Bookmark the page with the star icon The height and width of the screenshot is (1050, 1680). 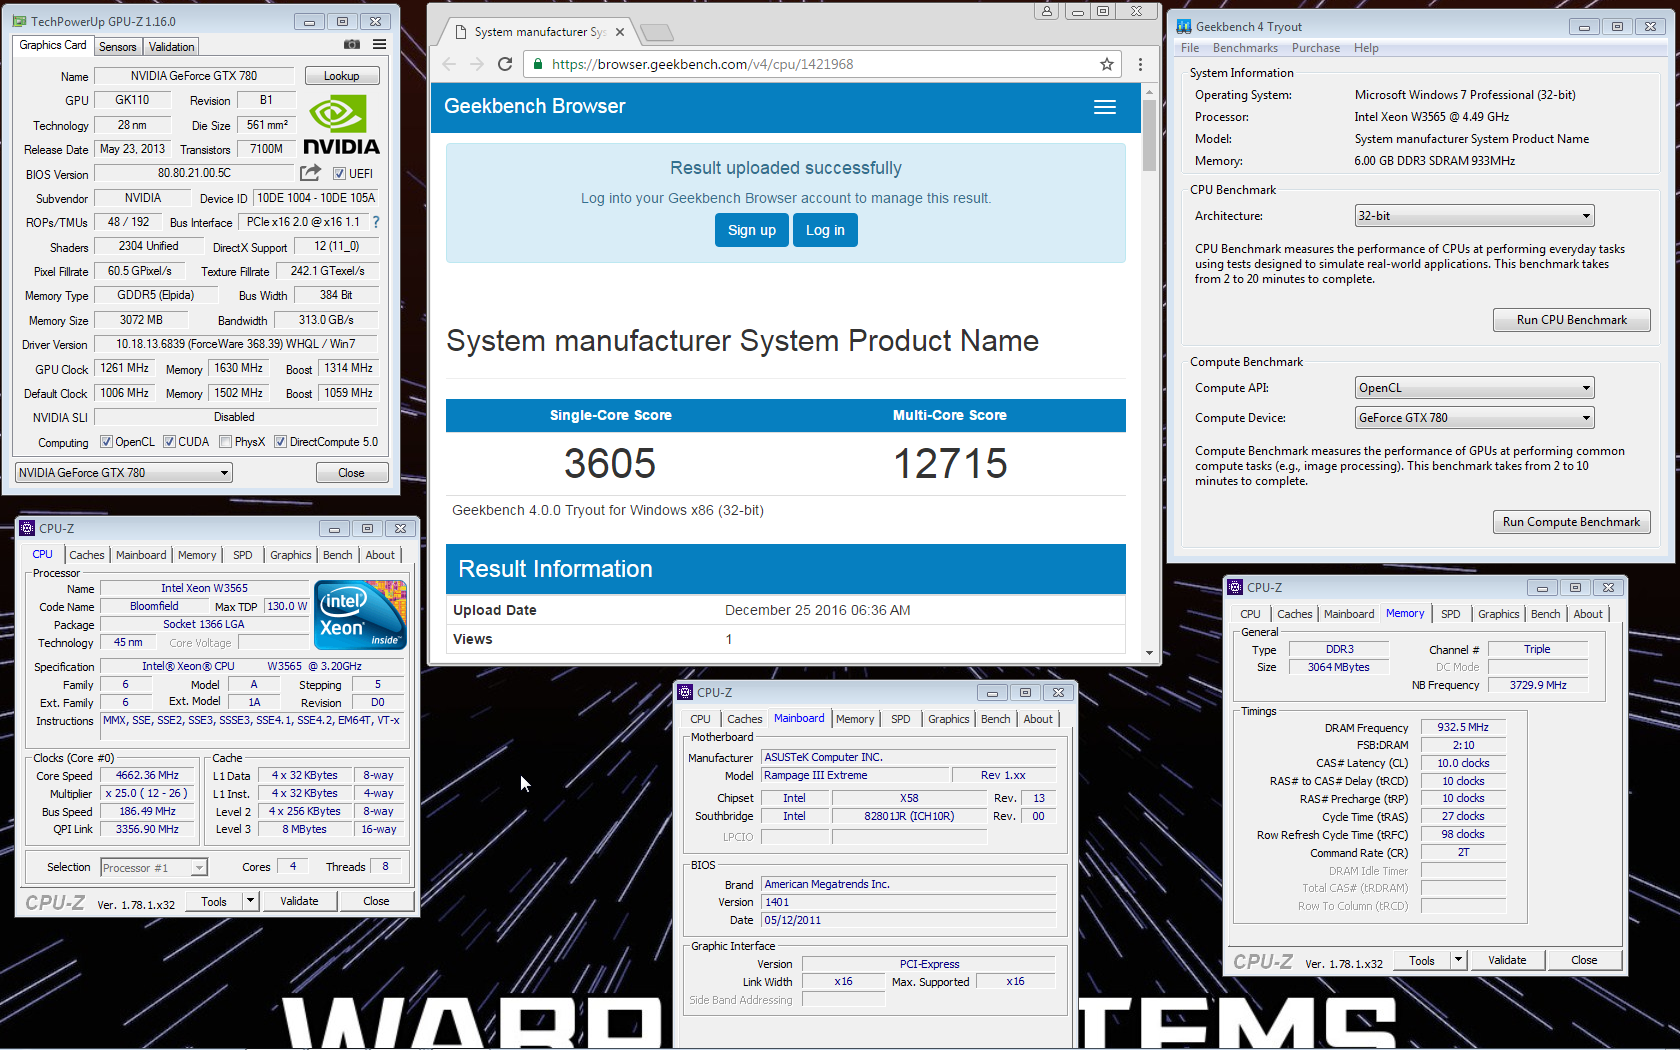[1107, 64]
